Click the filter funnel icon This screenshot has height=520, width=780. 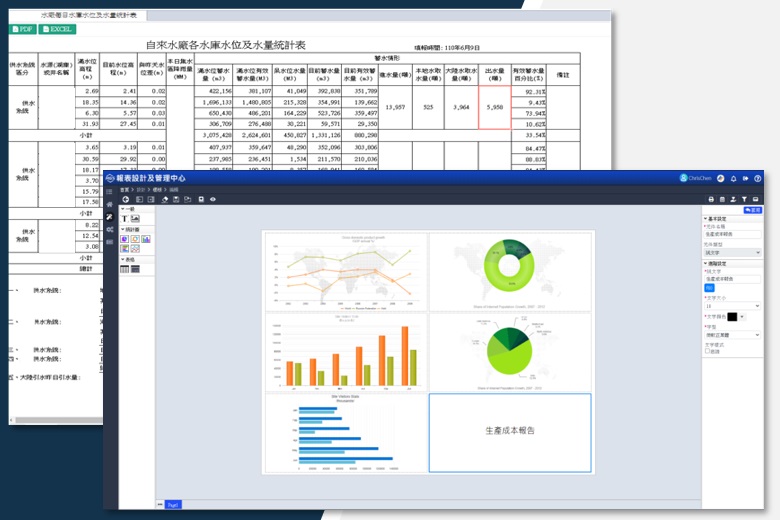pyautogui.click(x=746, y=199)
